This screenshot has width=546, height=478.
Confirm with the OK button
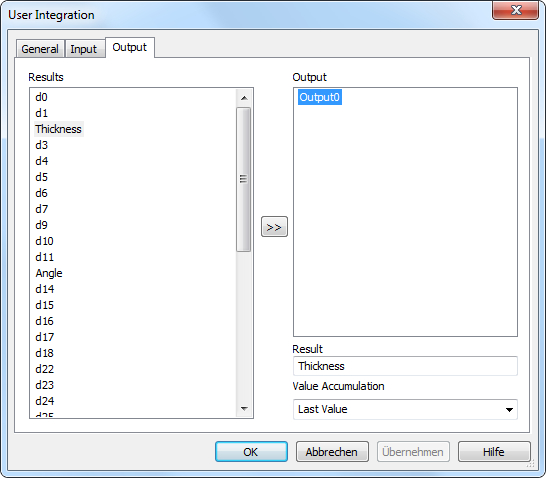pos(251,452)
